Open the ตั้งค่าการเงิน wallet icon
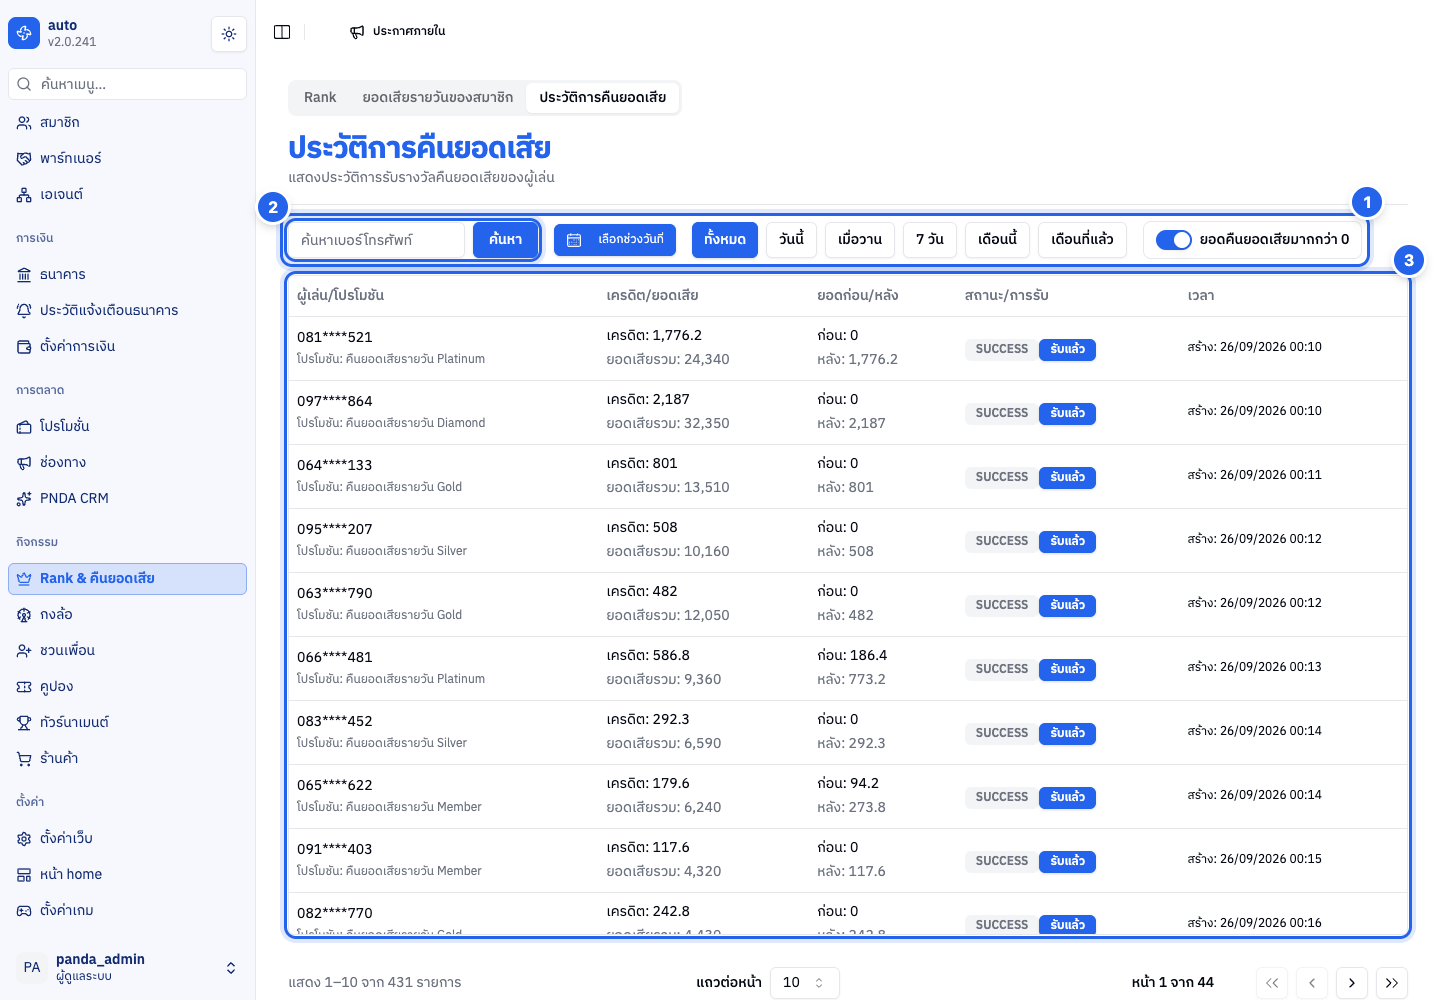The width and height of the screenshot is (1440, 1000). click(24, 347)
